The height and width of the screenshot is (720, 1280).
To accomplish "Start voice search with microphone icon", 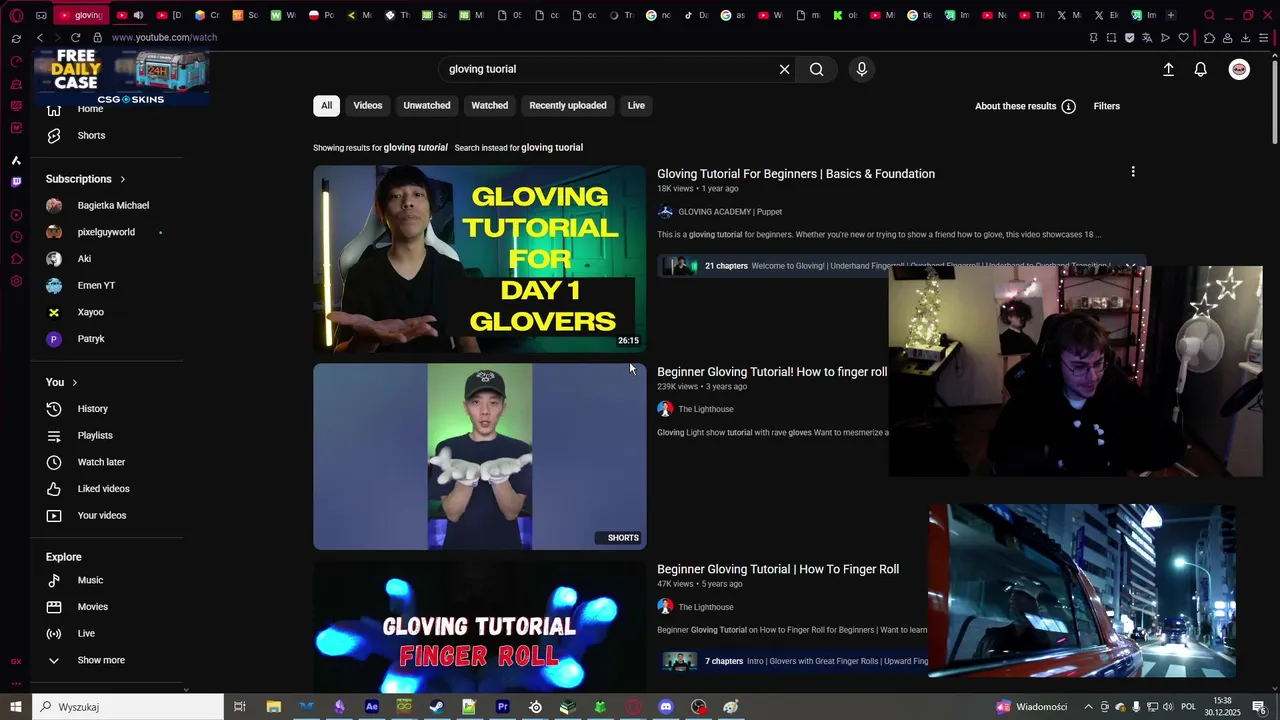I will point(862,69).
